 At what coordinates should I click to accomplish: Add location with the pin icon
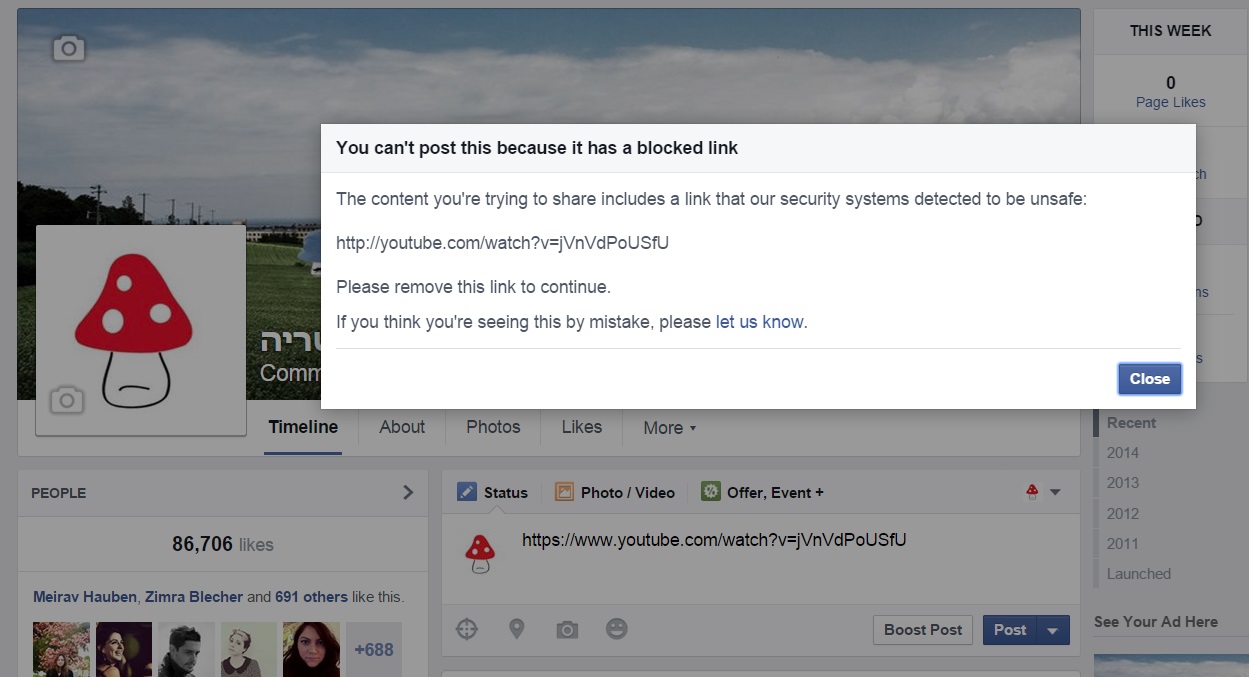[516, 629]
